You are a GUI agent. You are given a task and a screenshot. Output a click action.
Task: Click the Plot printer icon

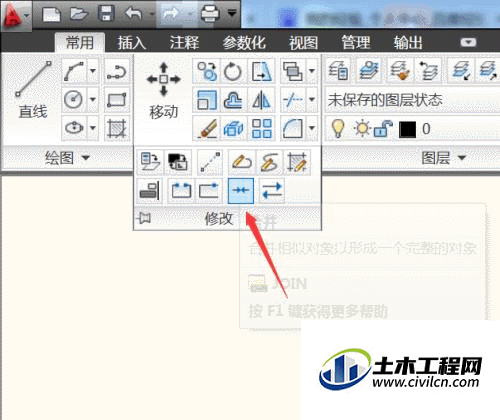point(210,14)
